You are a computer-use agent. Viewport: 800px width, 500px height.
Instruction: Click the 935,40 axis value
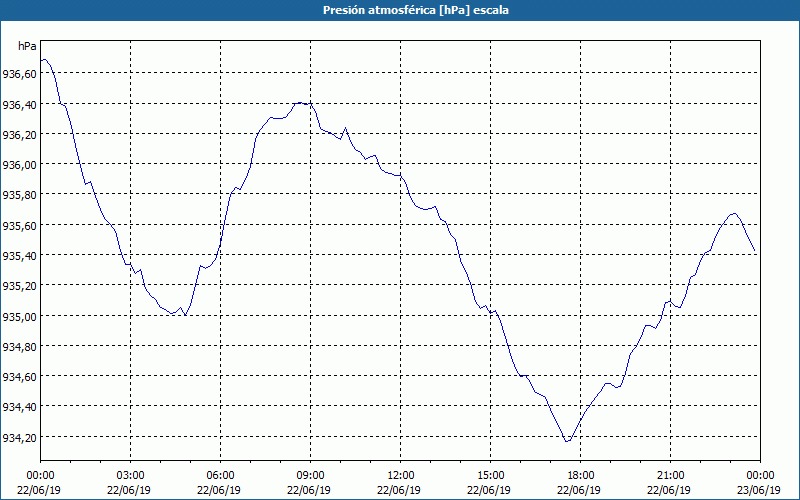19,256
